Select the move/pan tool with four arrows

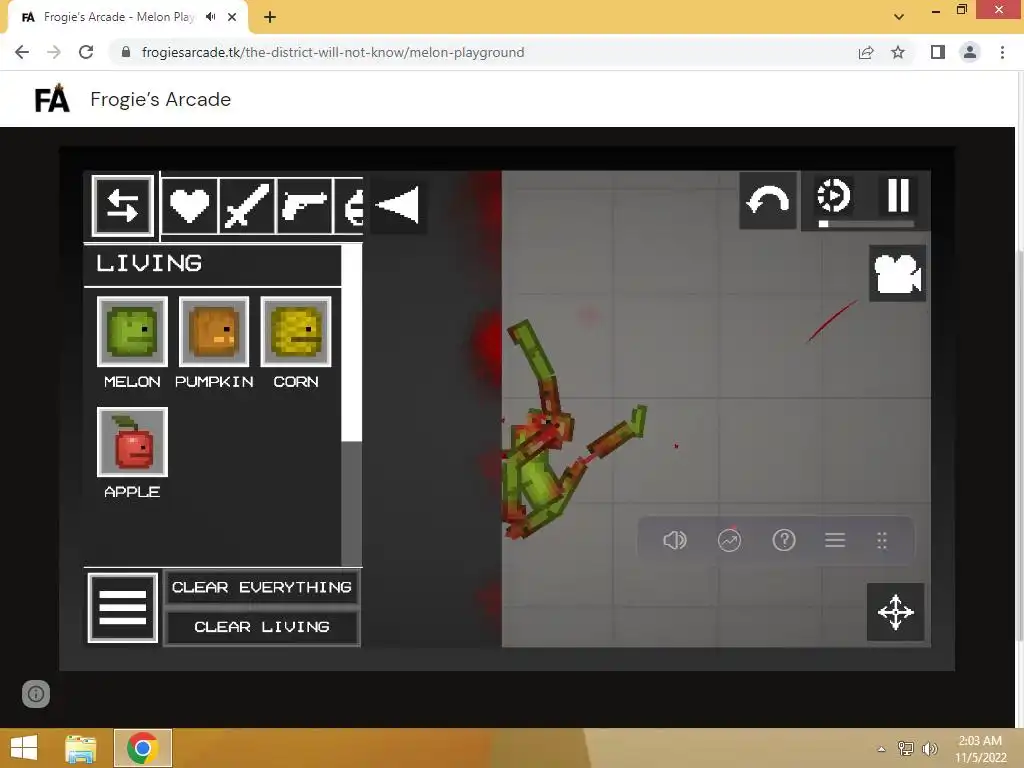895,612
